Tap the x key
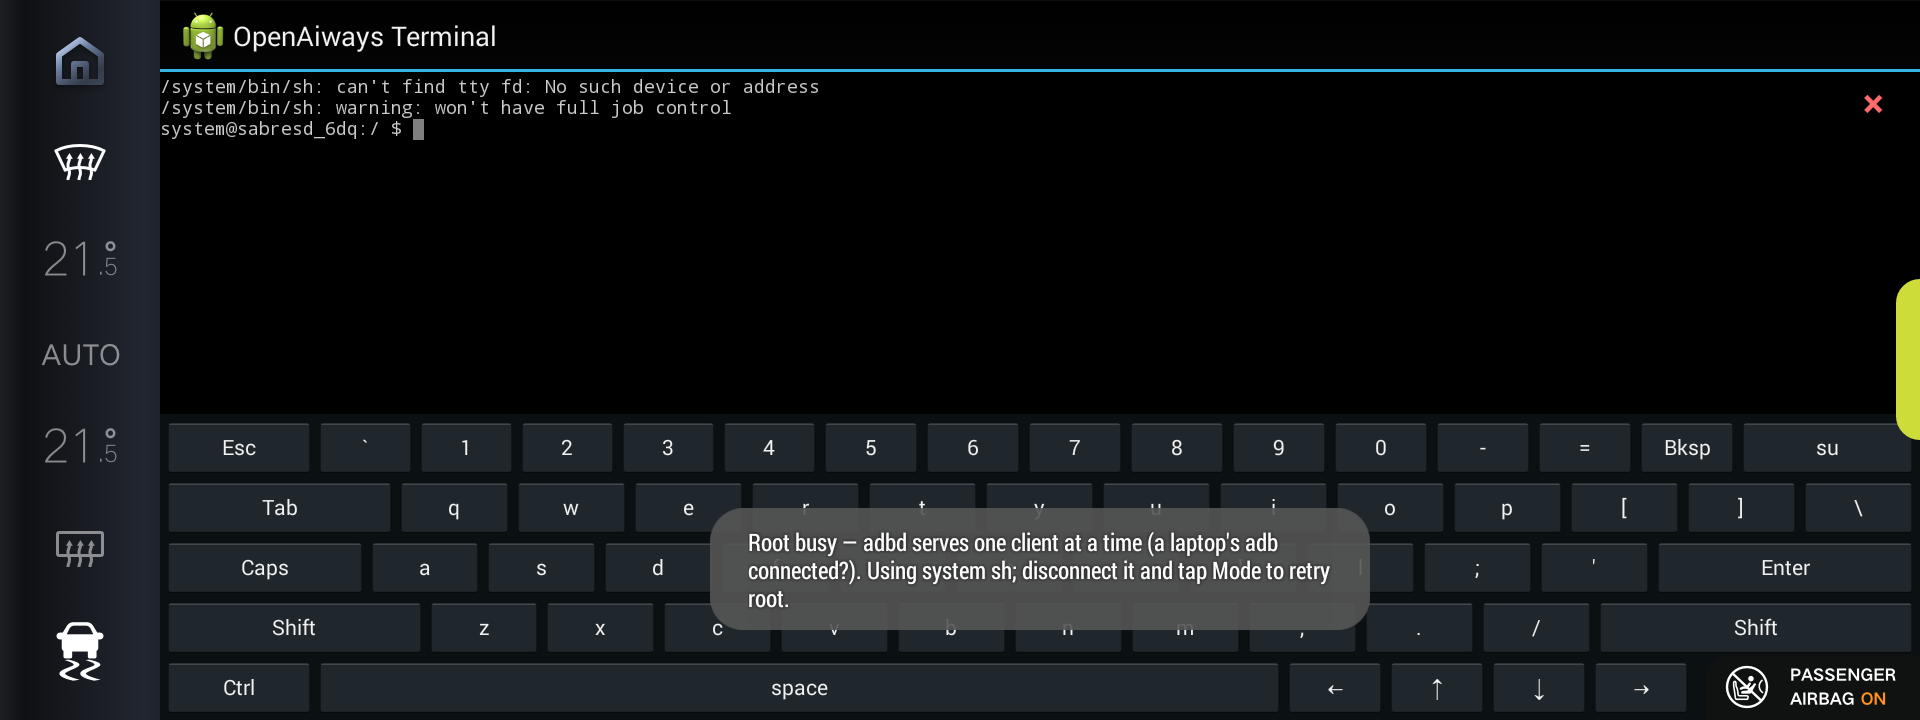This screenshot has height=720, width=1920. [600, 628]
